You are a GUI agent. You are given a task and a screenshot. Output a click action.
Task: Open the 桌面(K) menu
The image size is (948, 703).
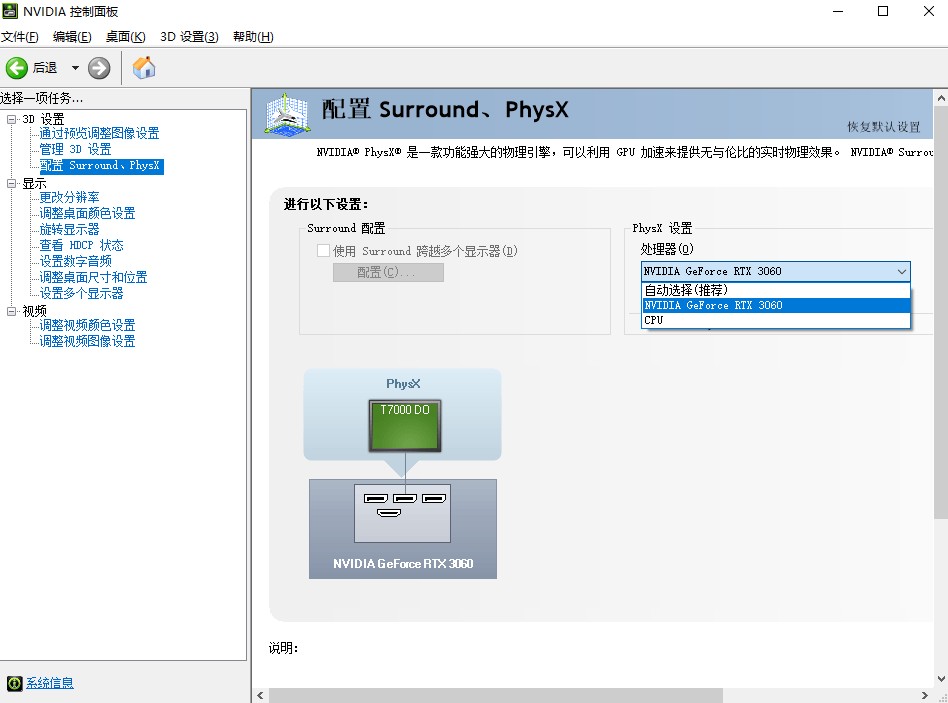point(125,37)
